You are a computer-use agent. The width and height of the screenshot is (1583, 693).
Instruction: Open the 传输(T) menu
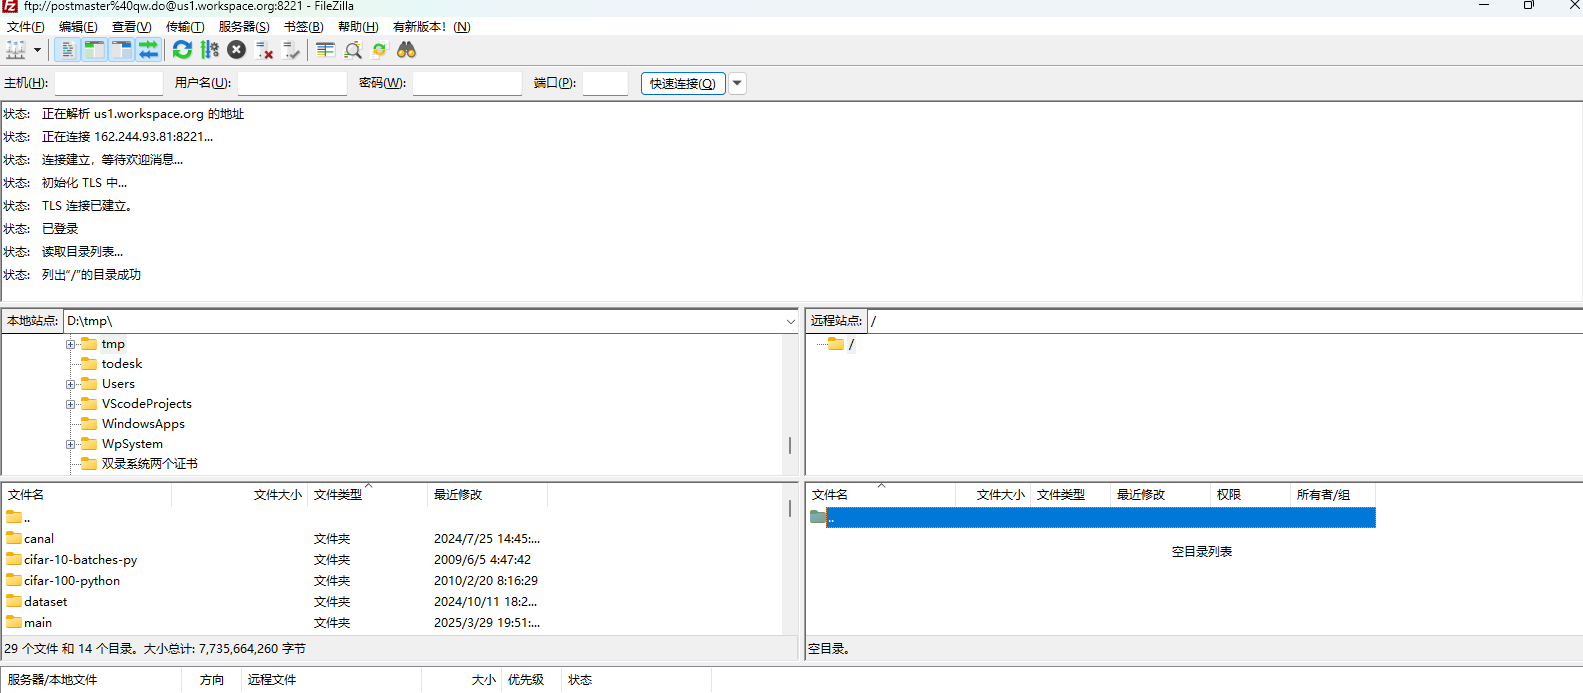pos(185,27)
